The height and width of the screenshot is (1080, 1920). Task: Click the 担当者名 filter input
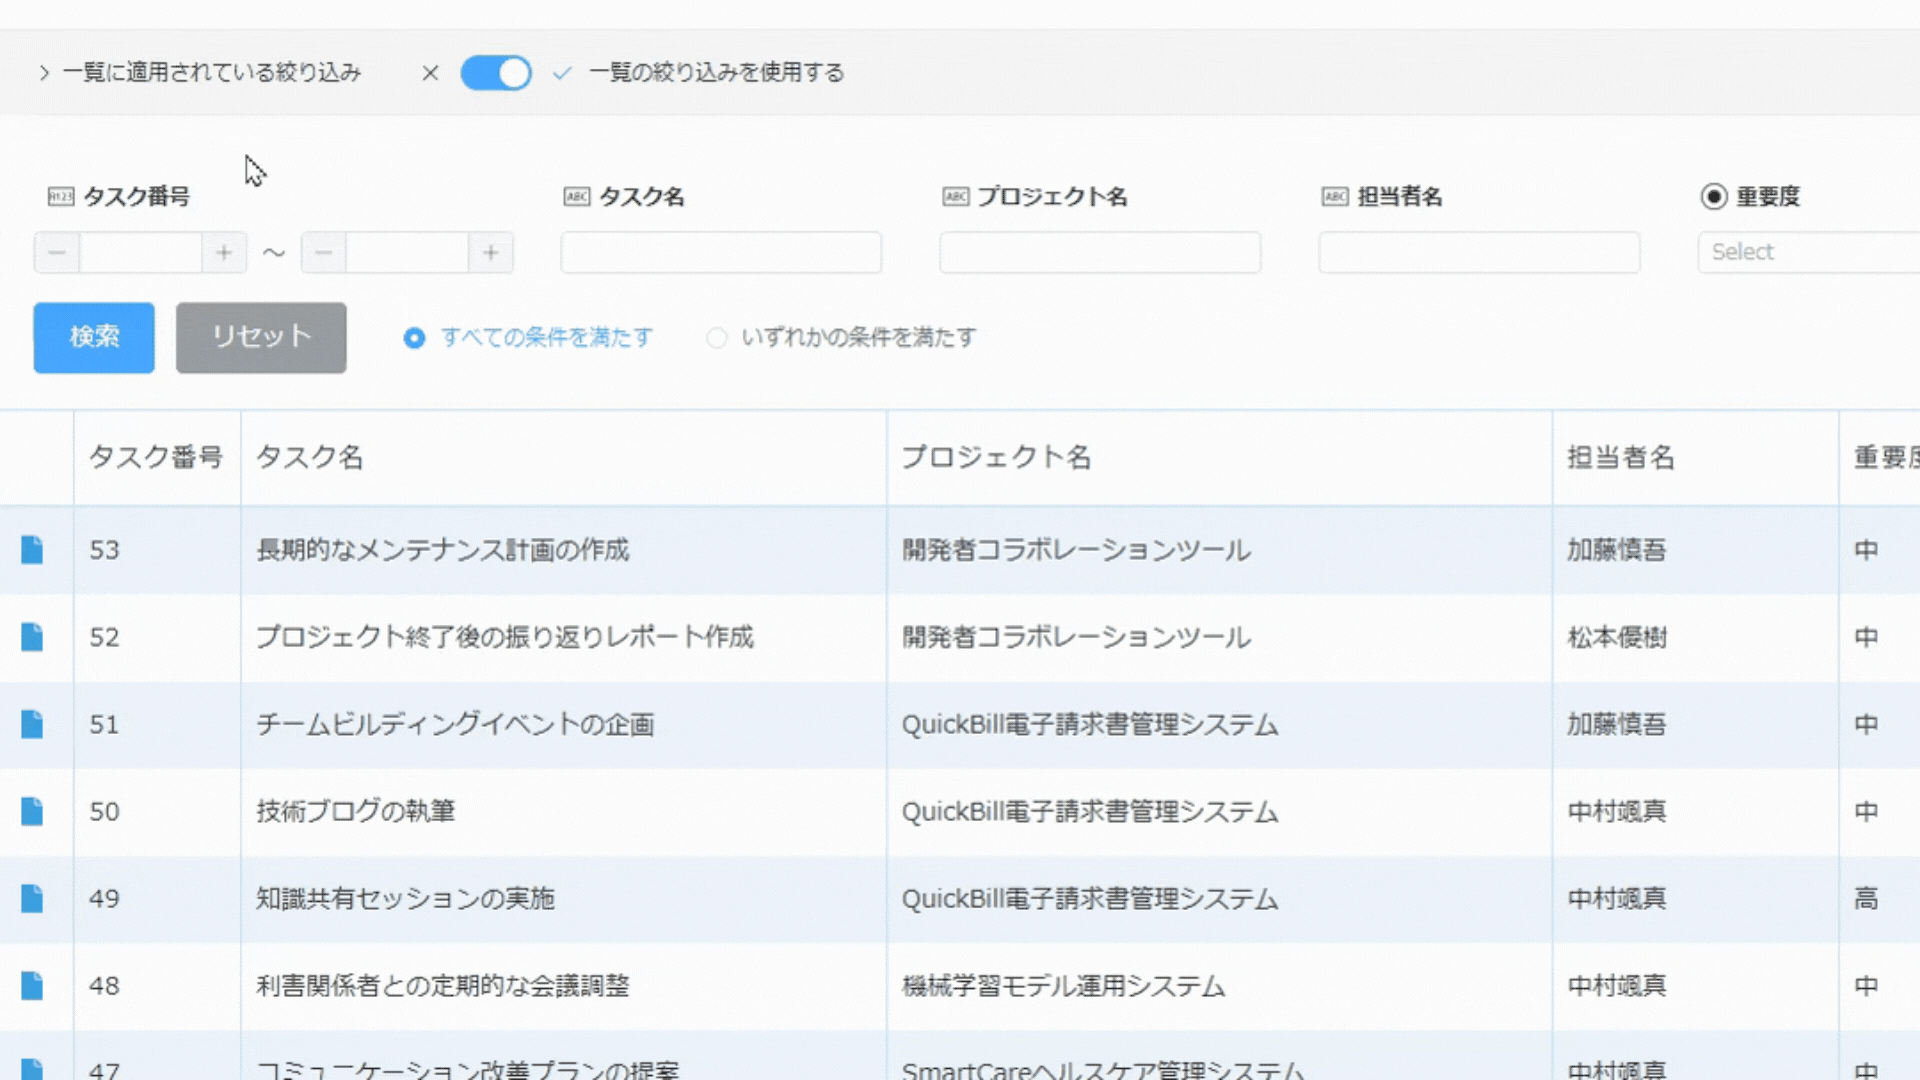pyautogui.click(x=1479, y=253)
